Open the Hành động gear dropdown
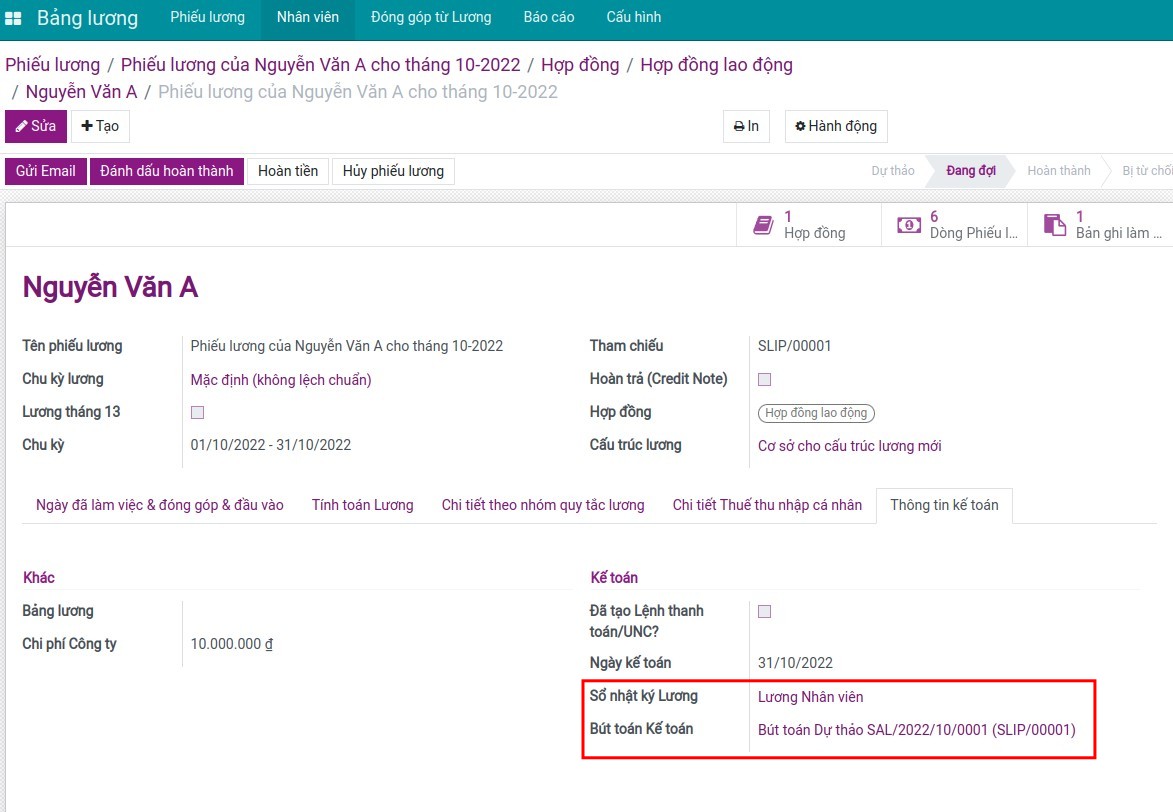The image size is (1173, 812). (x=835, y=126)
